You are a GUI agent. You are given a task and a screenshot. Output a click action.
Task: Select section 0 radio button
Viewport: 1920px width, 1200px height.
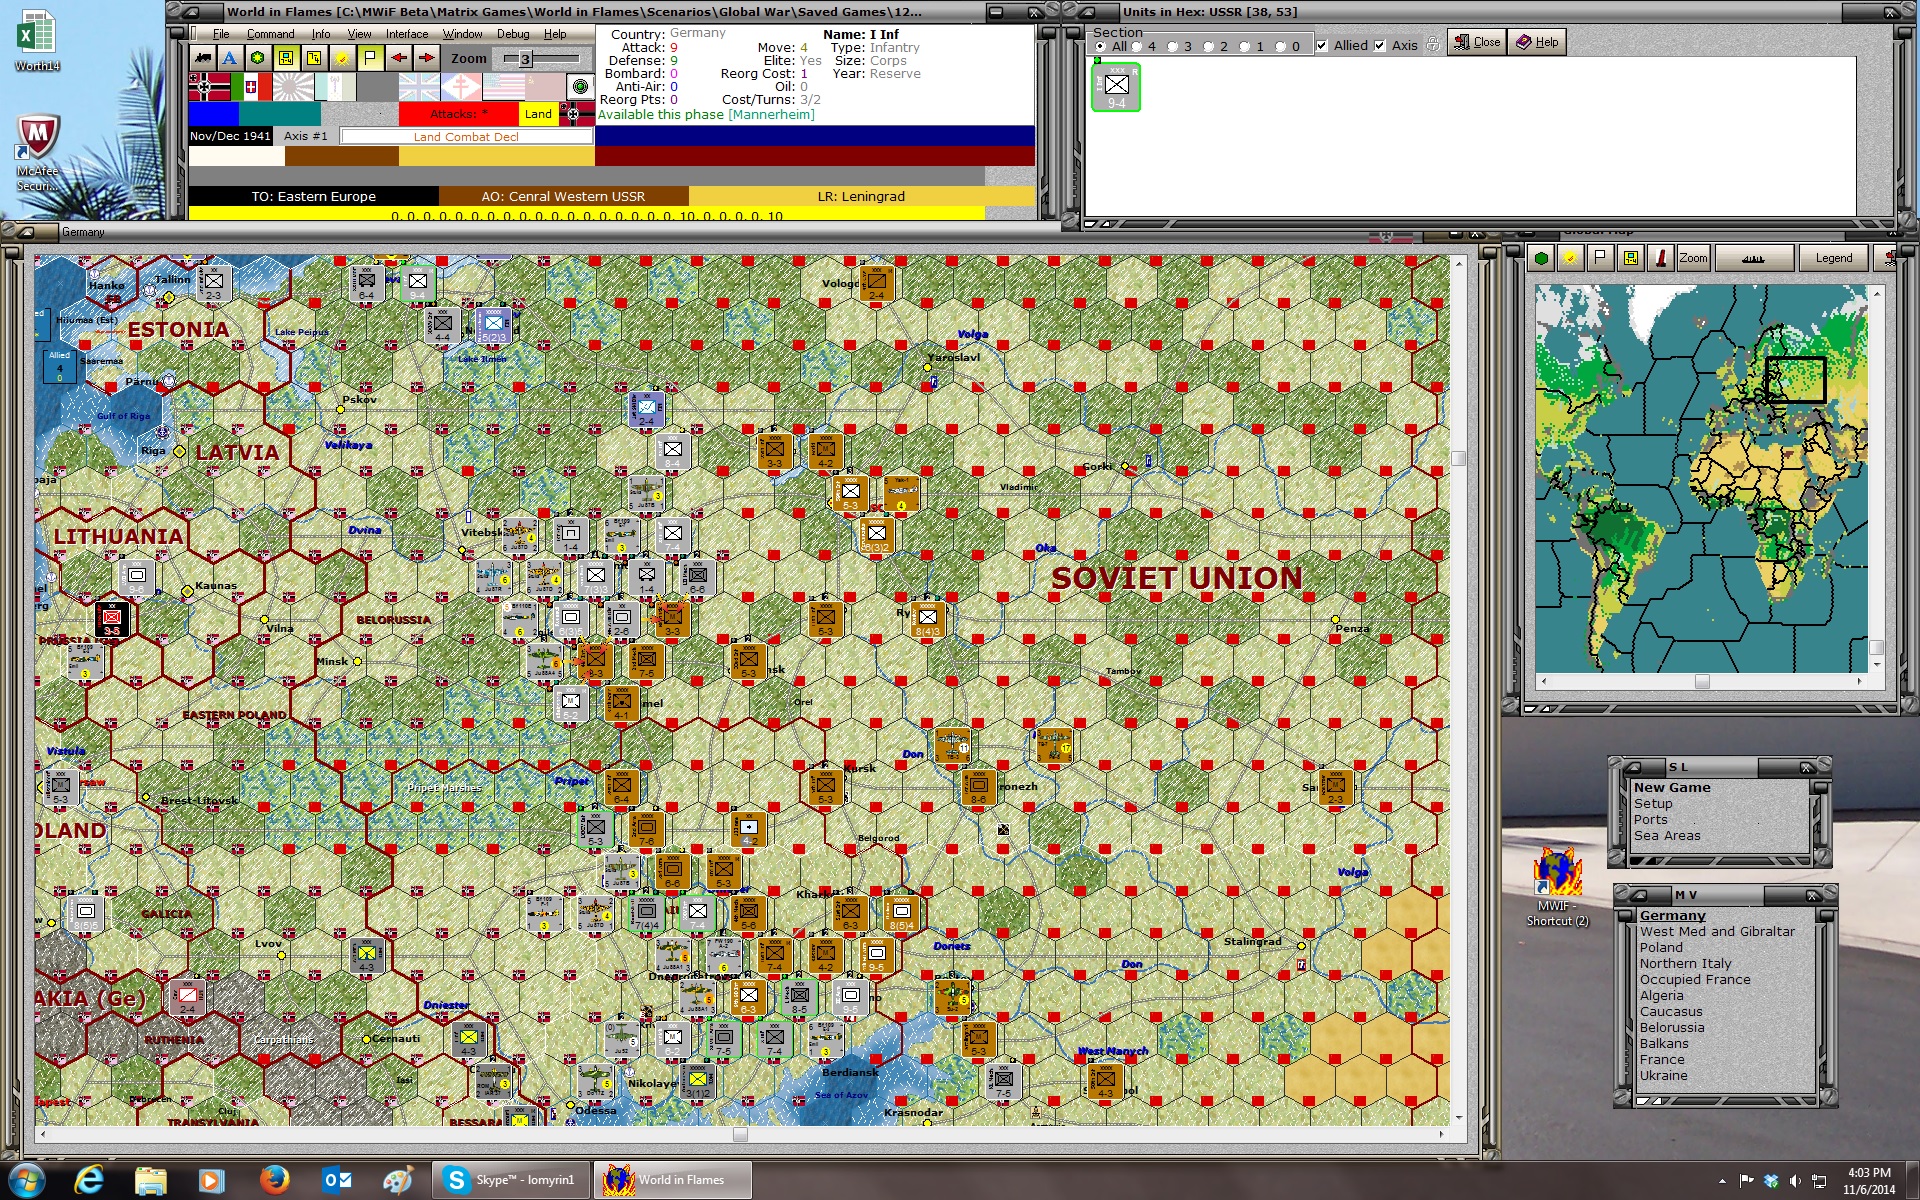(1281, 46)
